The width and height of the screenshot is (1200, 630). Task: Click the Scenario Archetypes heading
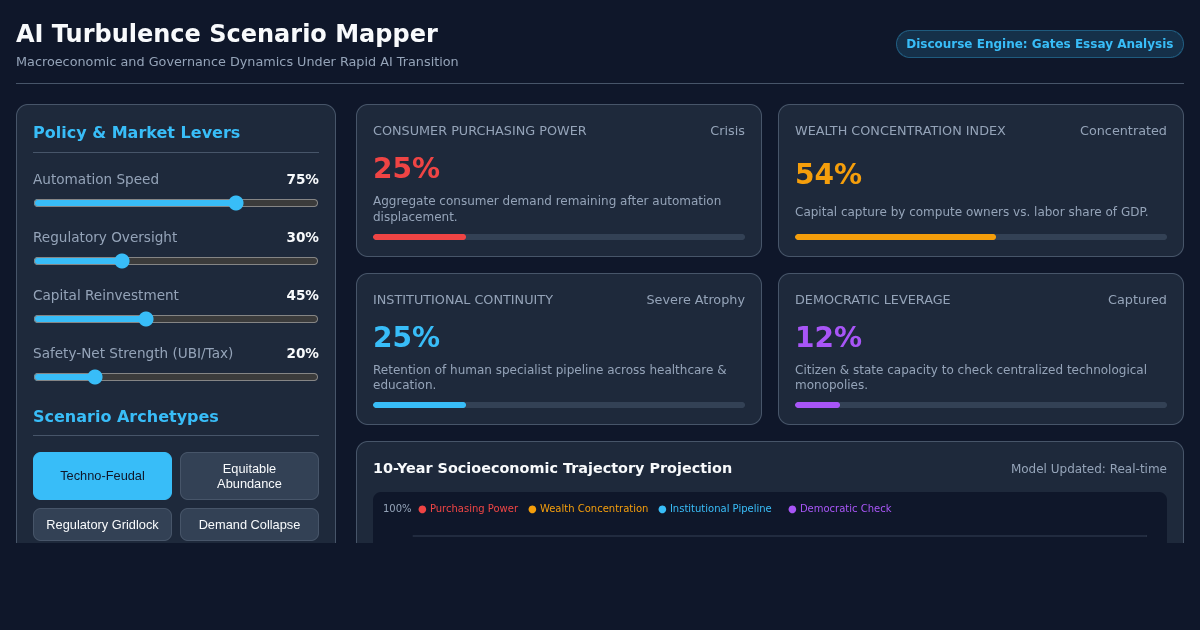125,416
